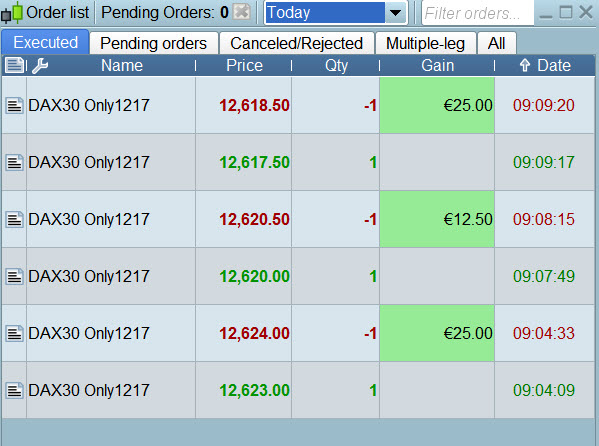
Task: Open order details icon for 09:09:17 order
Action: tap(14, 162)
